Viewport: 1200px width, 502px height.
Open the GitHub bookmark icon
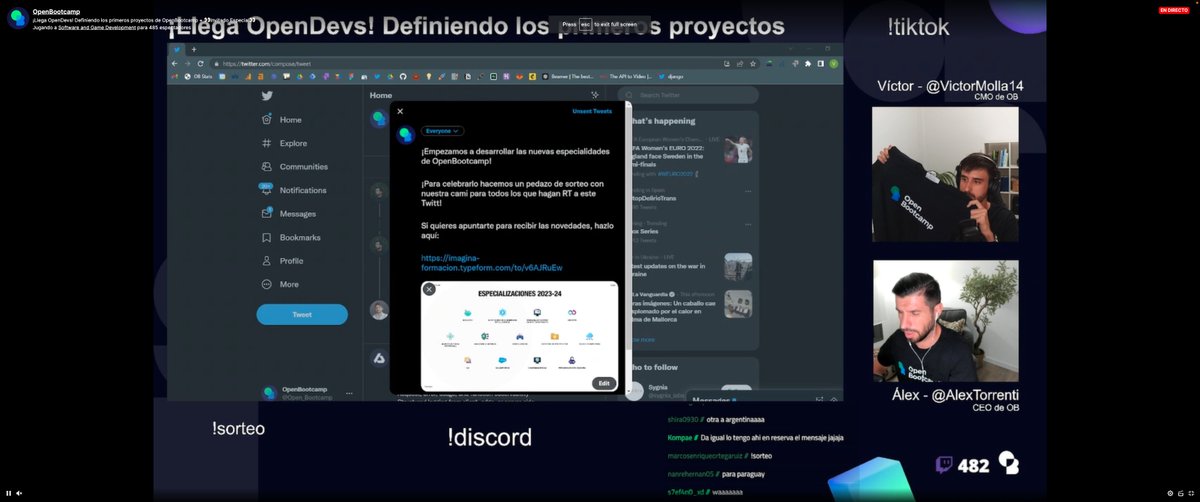pyautogui.click(x=402, y=76)
